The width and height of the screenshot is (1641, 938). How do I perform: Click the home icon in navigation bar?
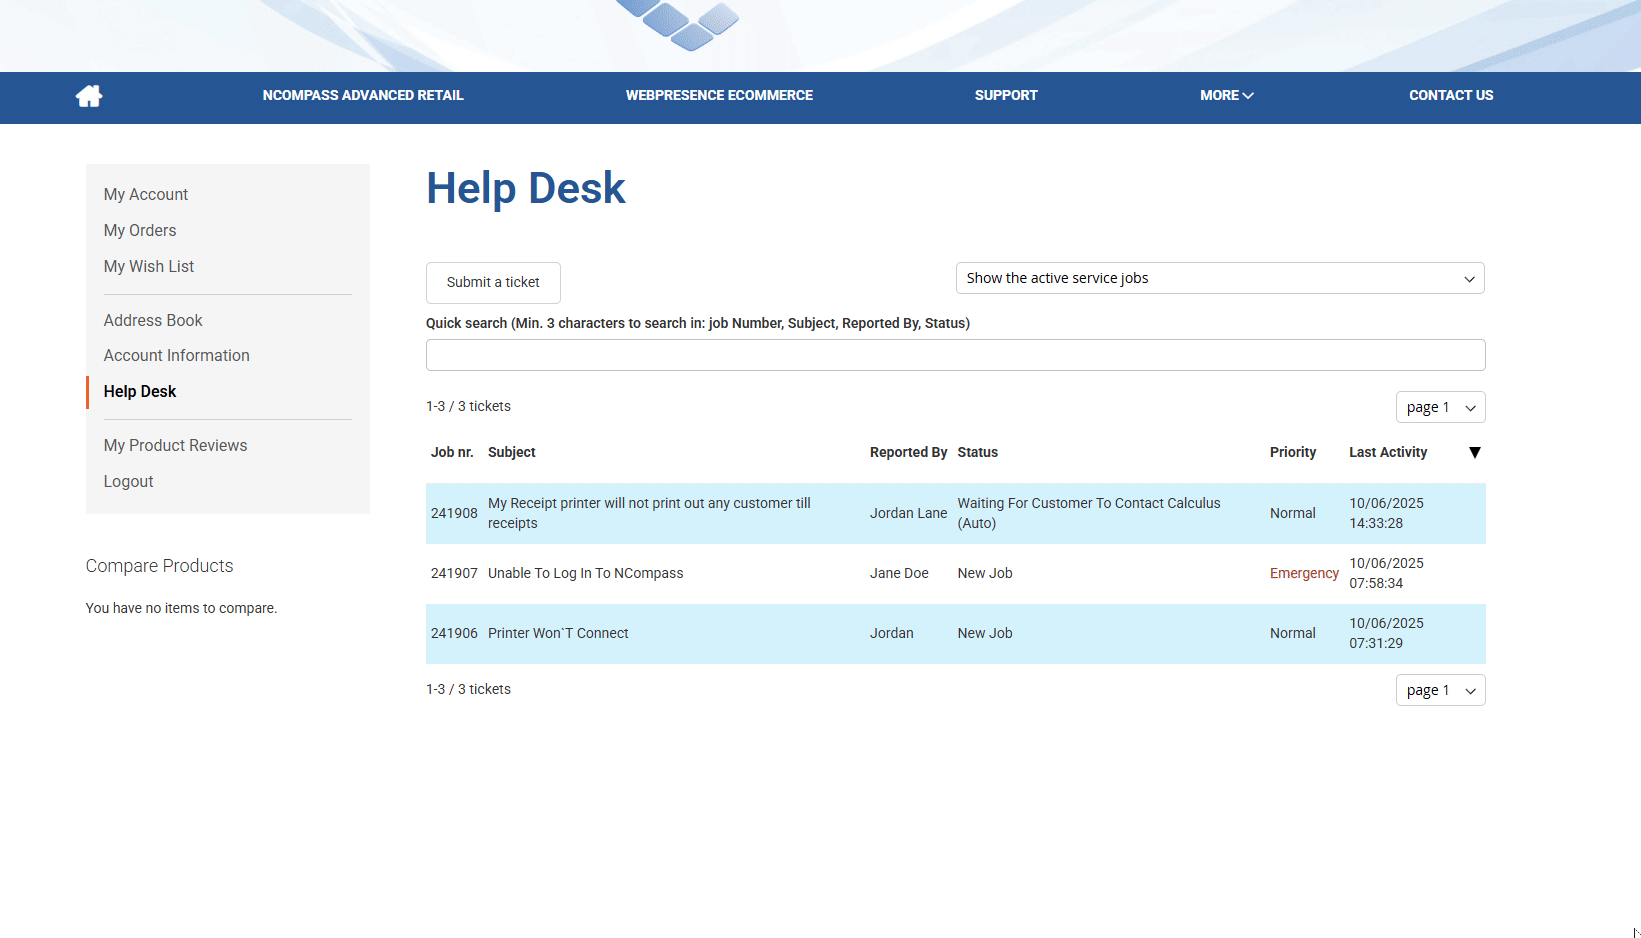pyautogui.click(x=89, y=96)
